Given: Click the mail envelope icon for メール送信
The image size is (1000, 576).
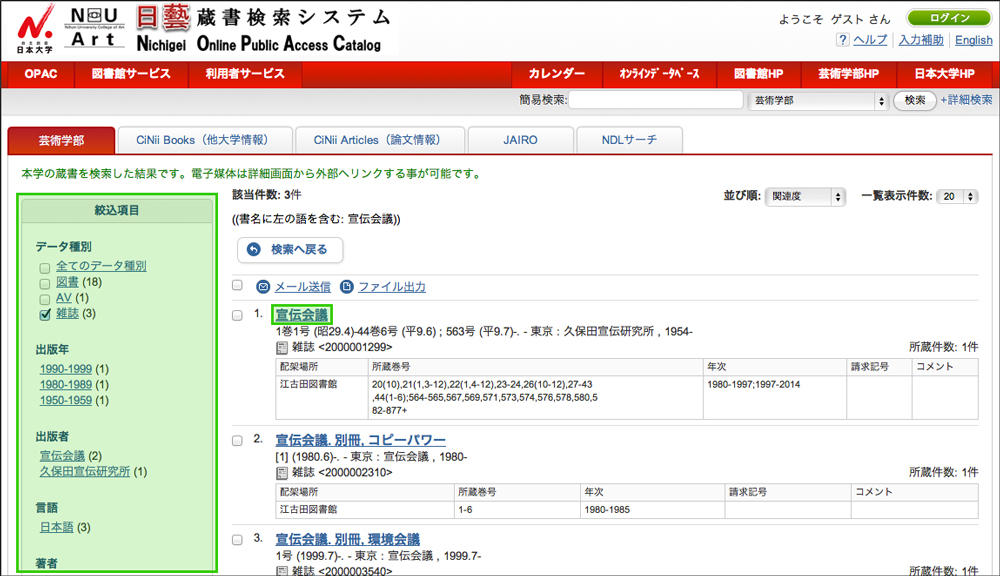Looking at the screenshot, I should (264, 287).
